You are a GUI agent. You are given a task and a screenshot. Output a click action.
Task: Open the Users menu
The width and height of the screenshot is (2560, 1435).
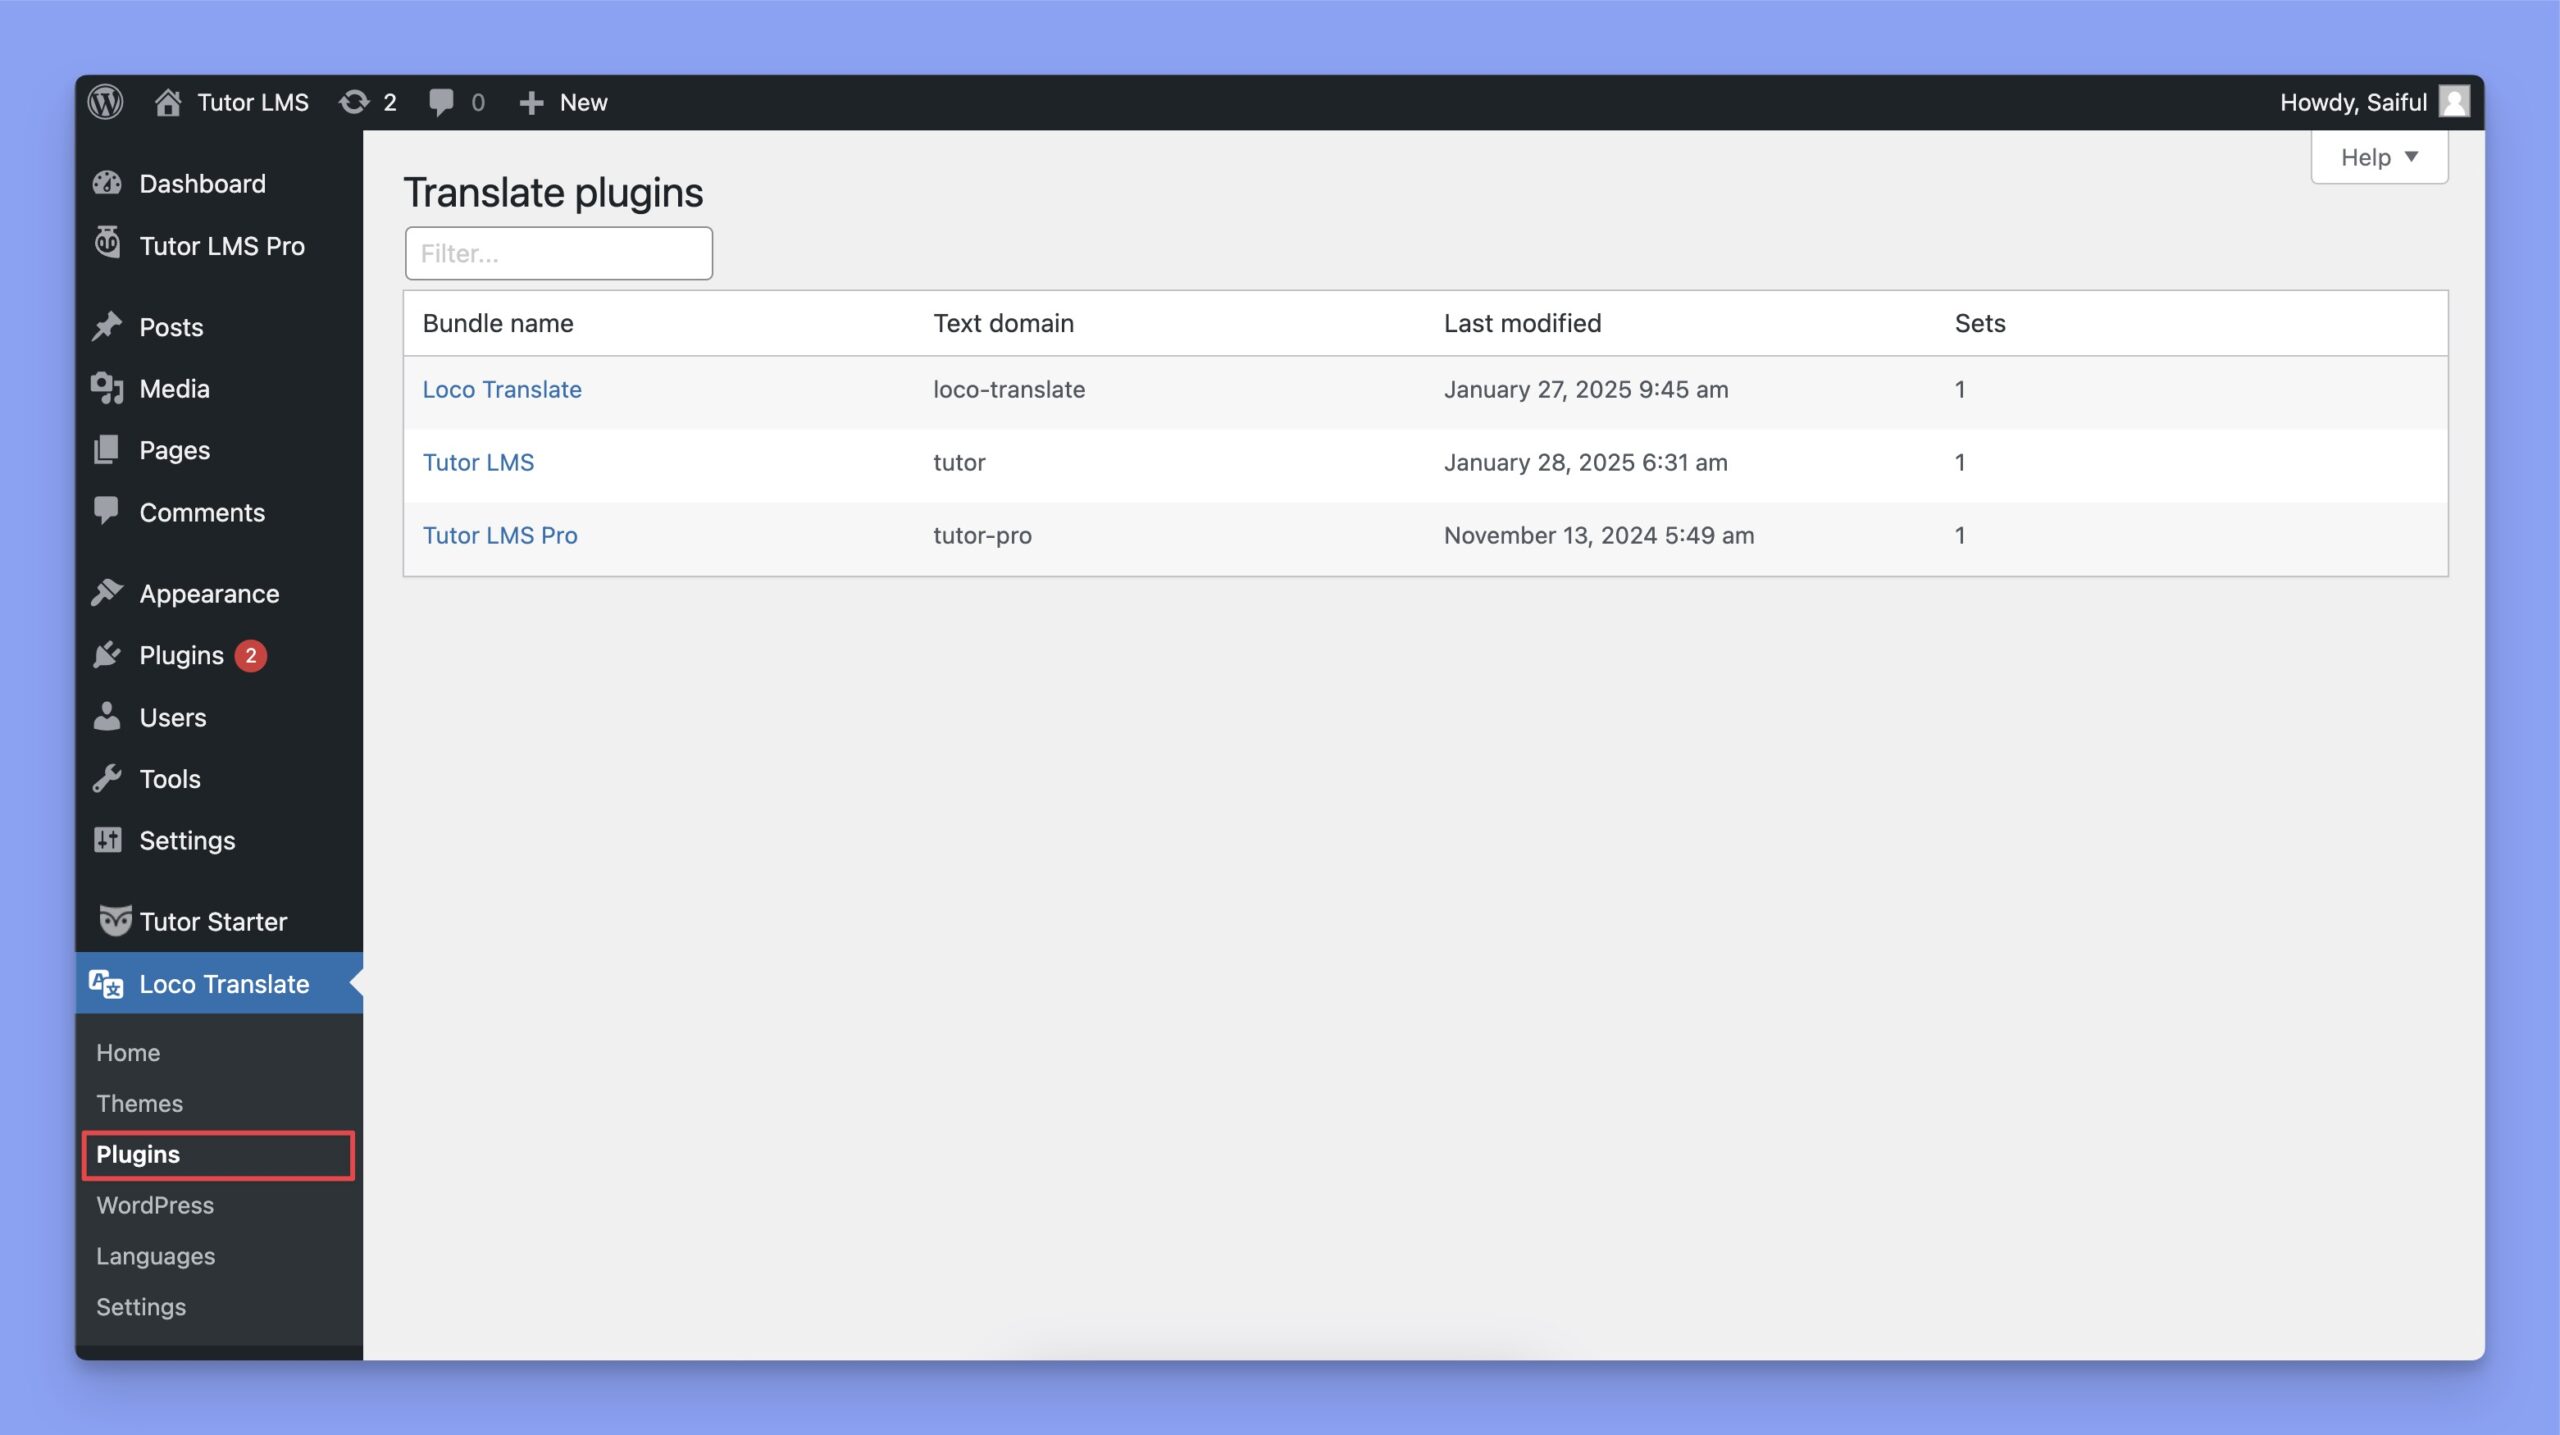[x=173, y=717]
